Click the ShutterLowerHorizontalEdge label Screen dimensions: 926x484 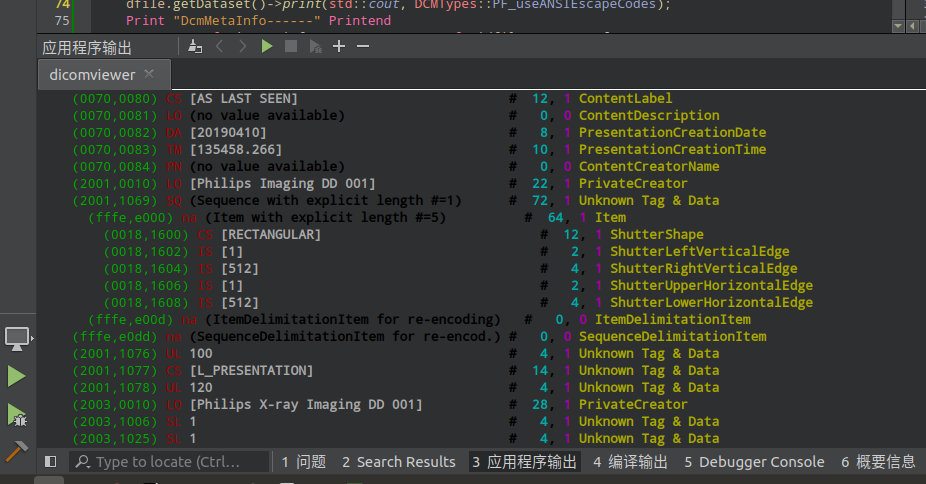pos(712,303)
